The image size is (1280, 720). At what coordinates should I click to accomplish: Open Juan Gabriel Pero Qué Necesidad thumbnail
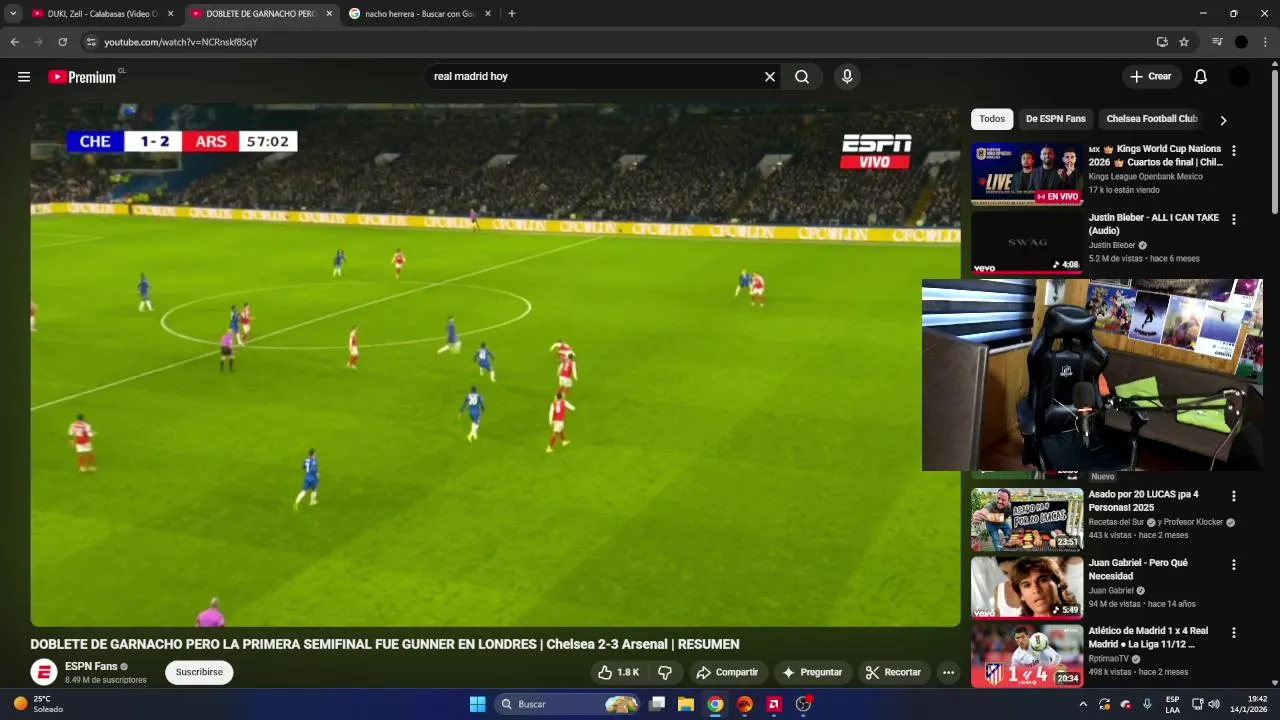coord(1027,588)
